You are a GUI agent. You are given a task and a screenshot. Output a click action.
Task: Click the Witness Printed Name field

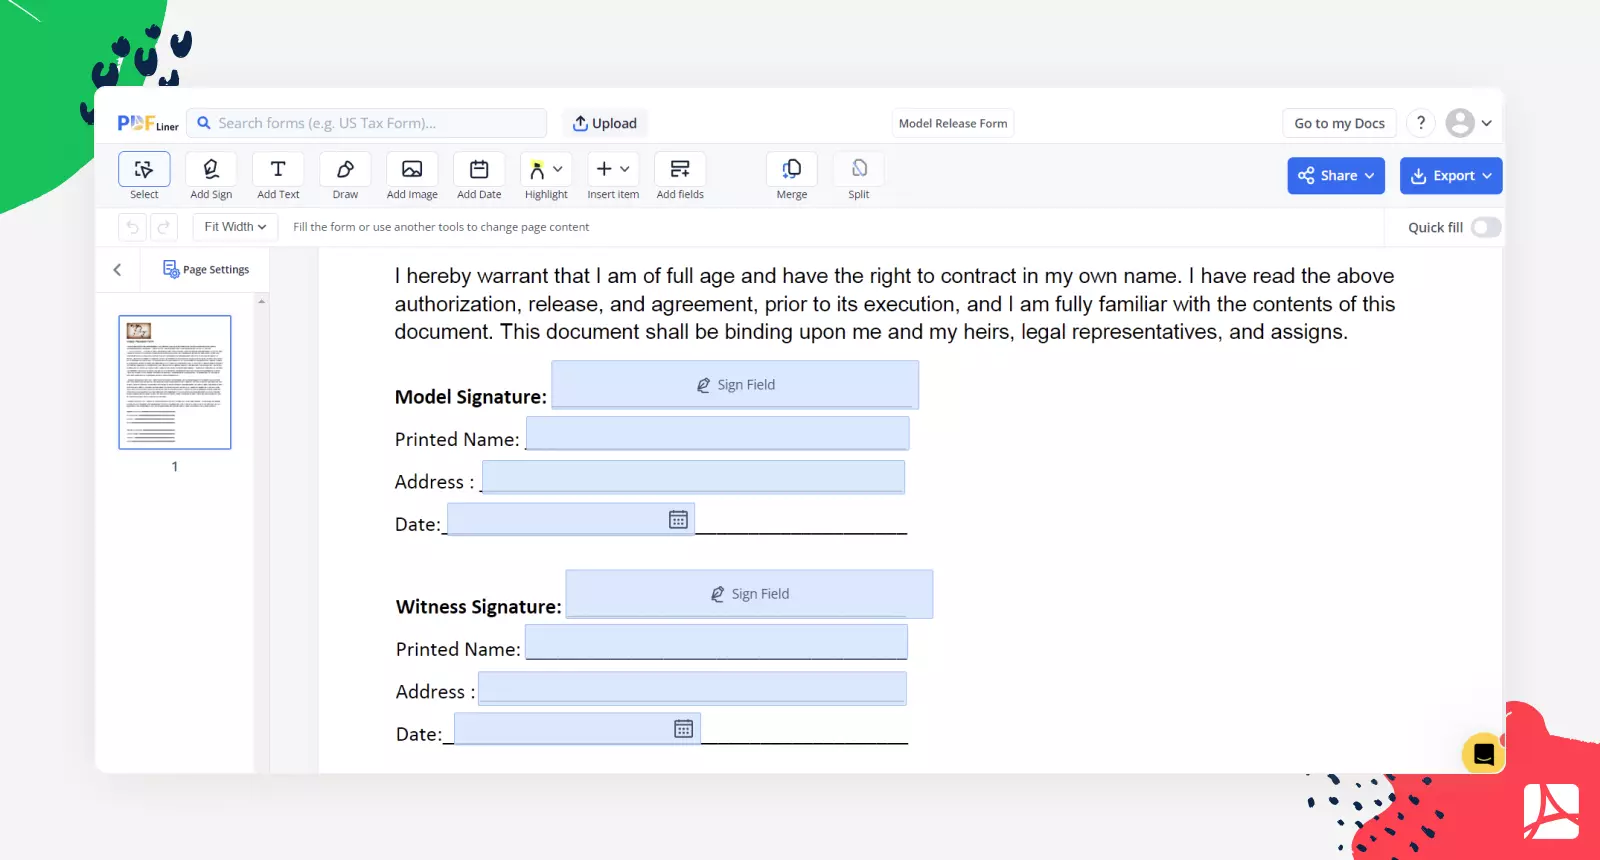716,642
